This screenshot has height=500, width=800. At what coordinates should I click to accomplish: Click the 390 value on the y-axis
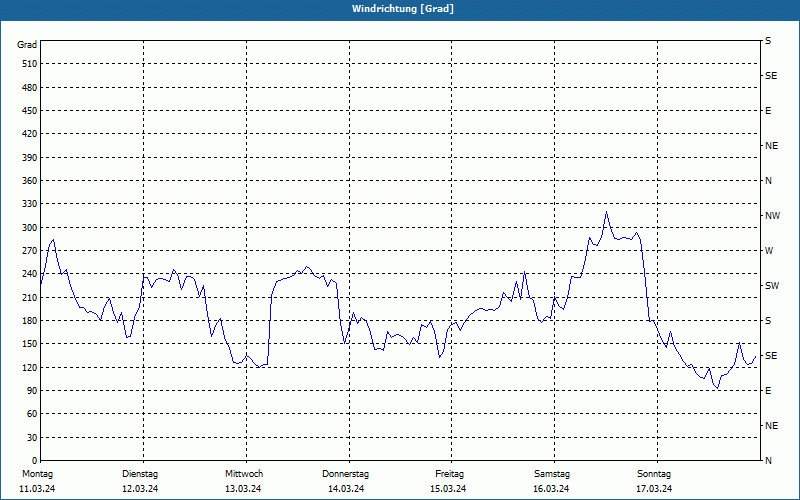coord(30,158)
